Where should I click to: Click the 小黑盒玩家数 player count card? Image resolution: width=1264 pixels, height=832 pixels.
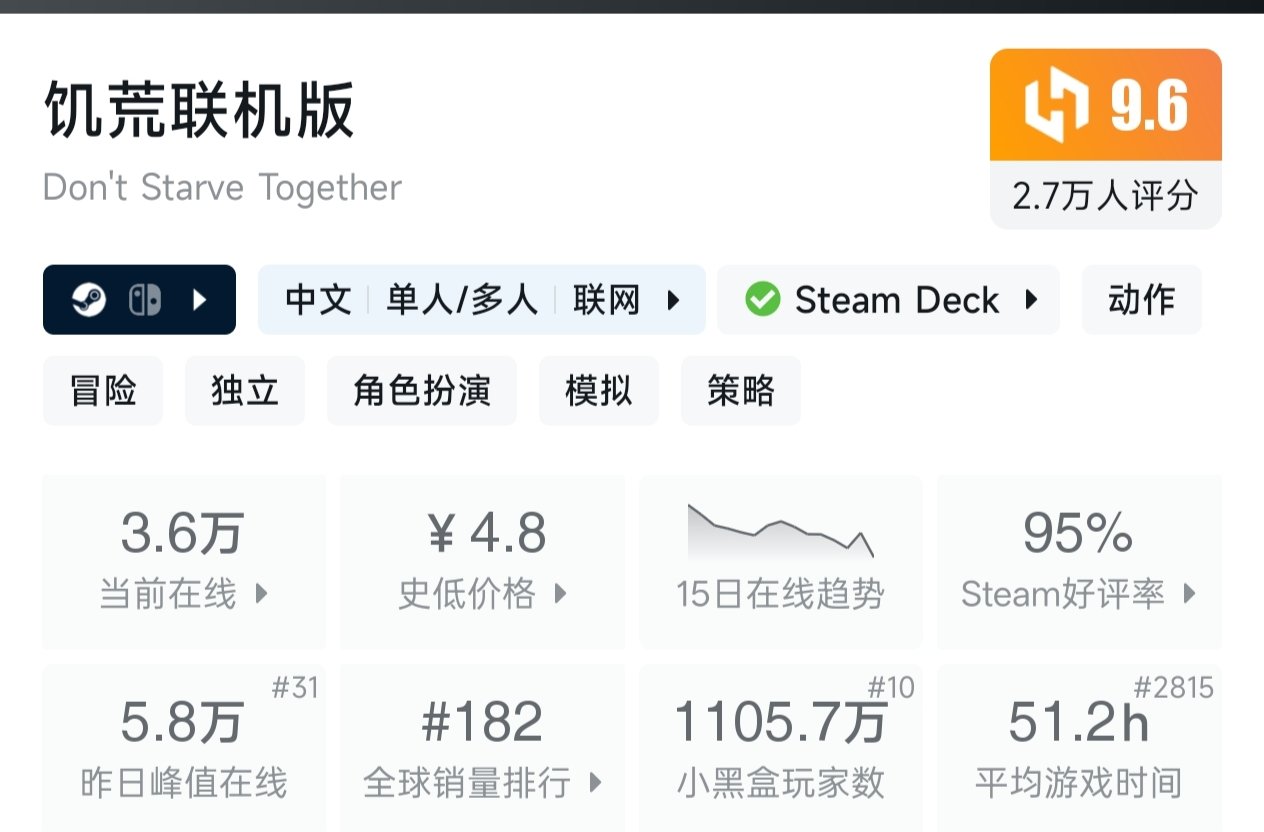click(x=780, y=748)
